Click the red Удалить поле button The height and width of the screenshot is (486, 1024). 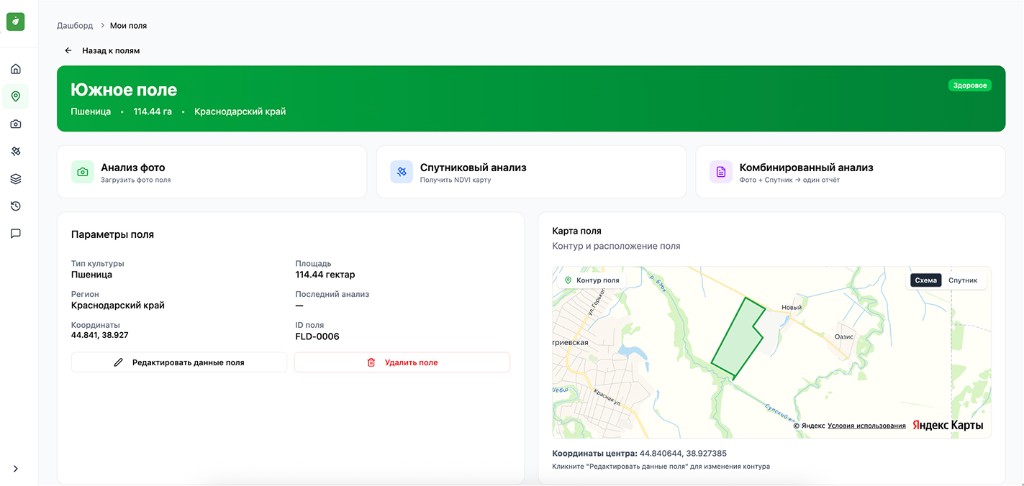402,362
